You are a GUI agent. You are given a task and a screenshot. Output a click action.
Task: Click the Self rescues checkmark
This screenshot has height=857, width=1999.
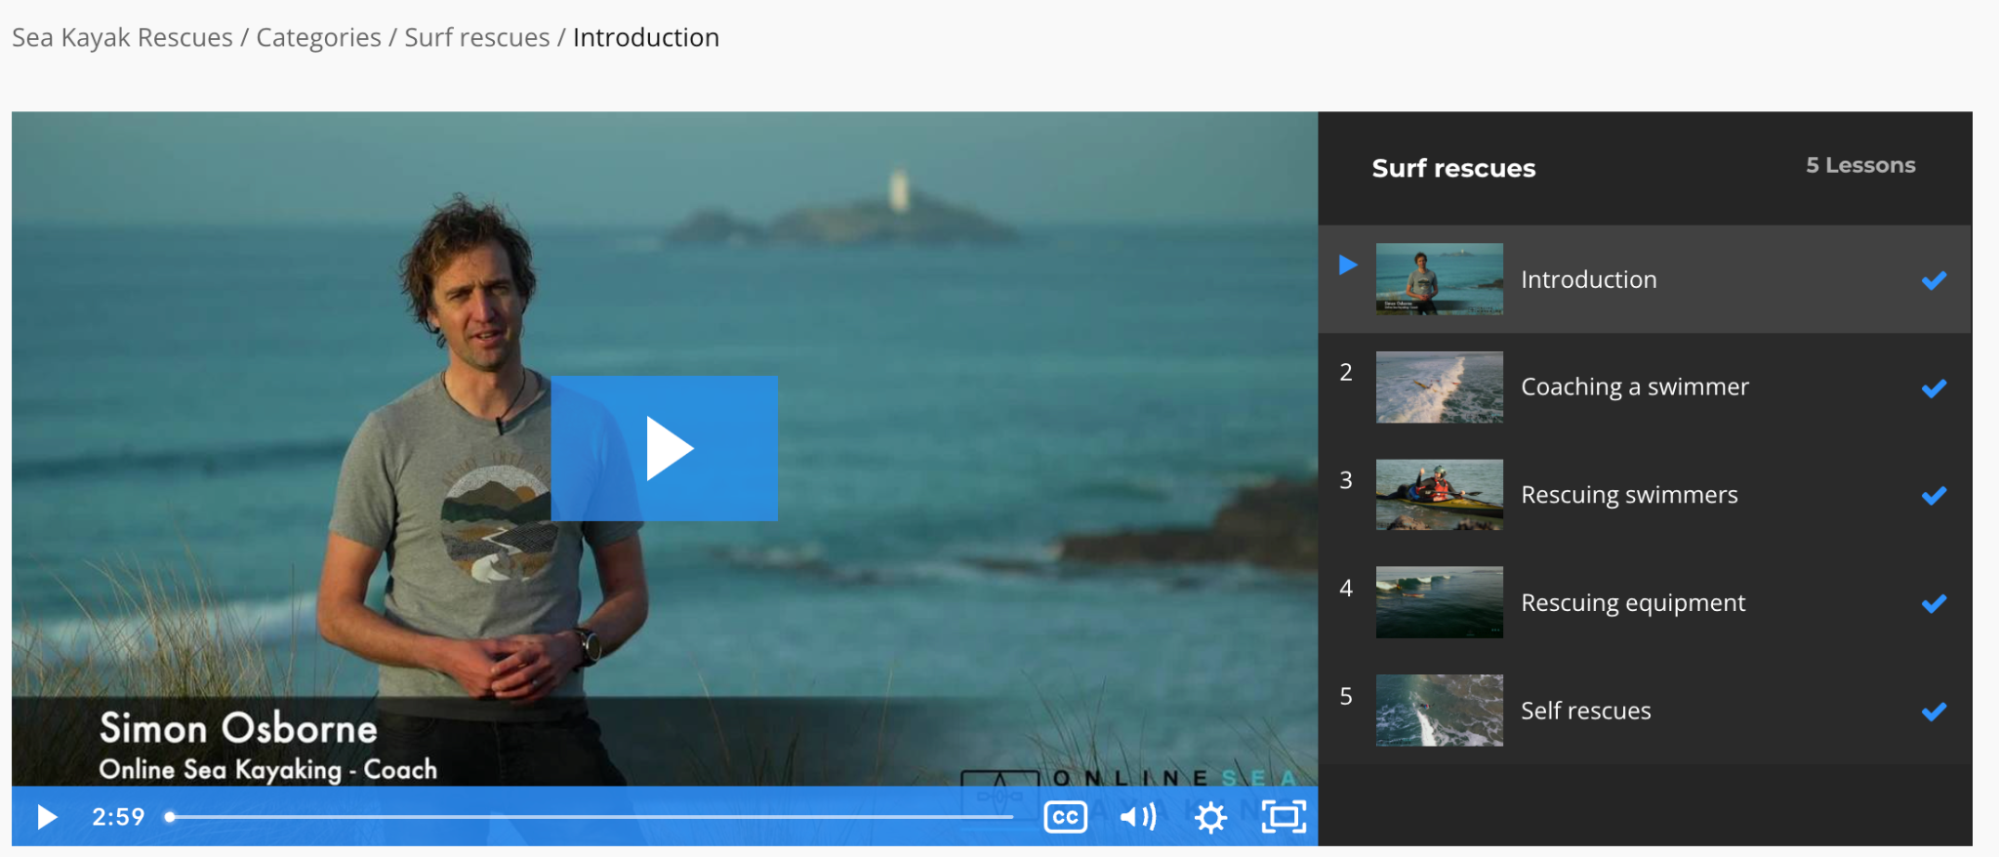point(1934,712)
